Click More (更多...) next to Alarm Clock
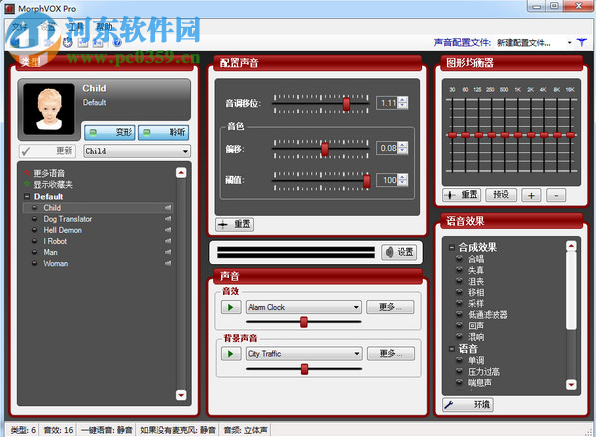Screen dimensions: 596x437 (x=390, y=307)
